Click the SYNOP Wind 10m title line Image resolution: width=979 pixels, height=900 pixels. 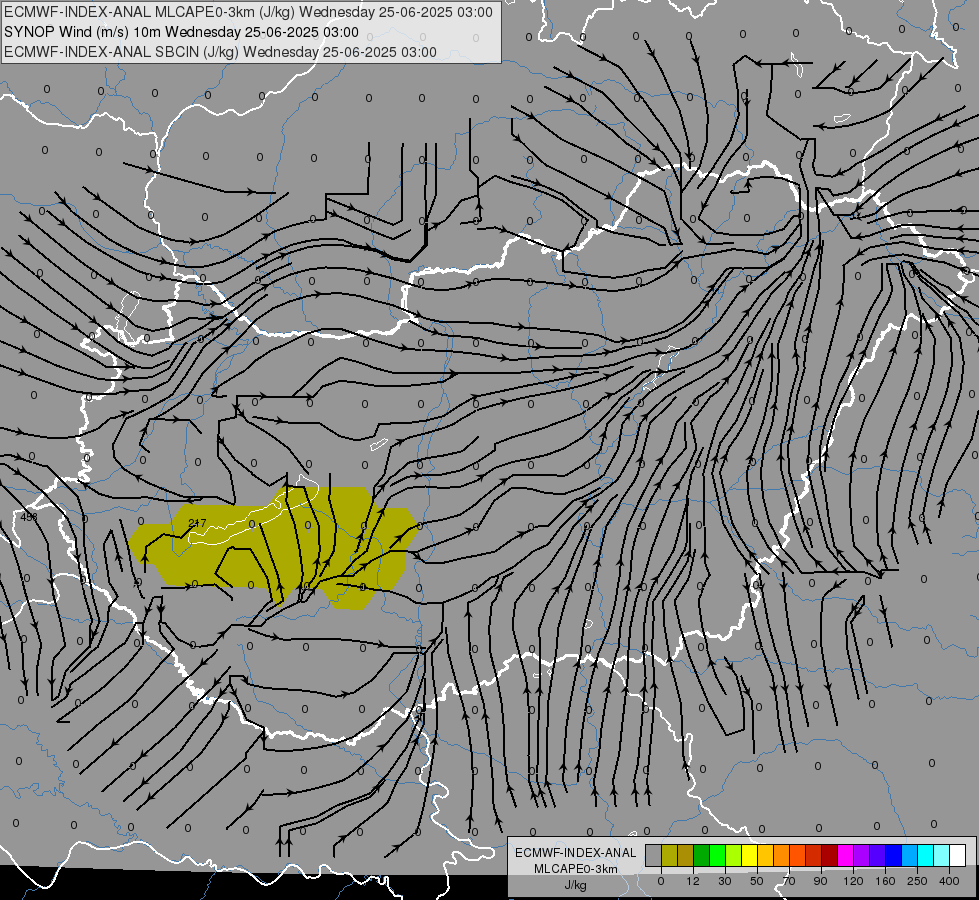[181, 32]
